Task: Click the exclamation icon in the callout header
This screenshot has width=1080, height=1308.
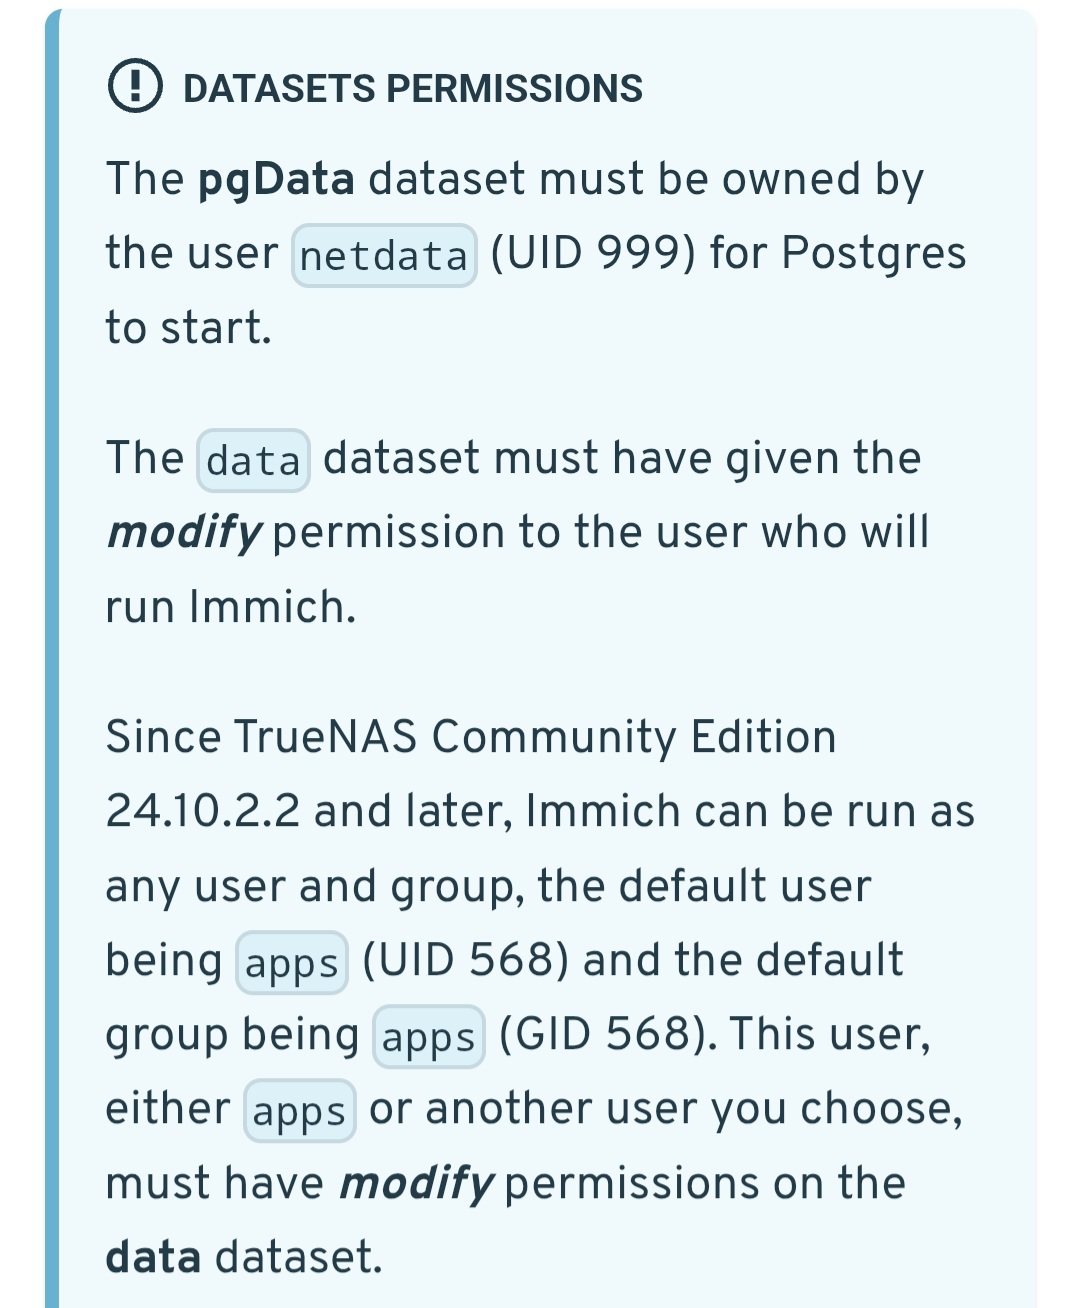Action: pos(134,87)
